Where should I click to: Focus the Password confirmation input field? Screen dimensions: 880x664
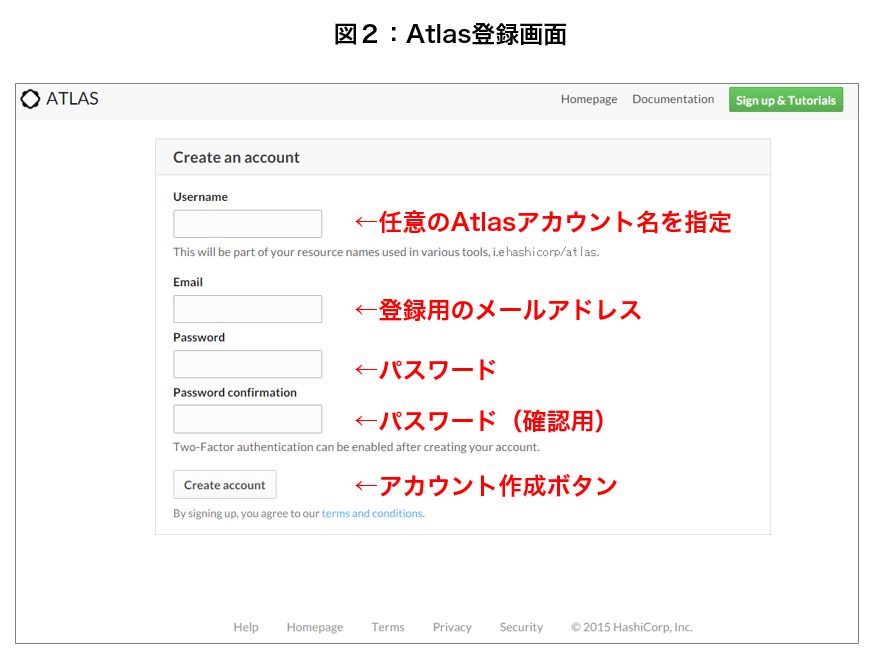[x=248, y=419]
